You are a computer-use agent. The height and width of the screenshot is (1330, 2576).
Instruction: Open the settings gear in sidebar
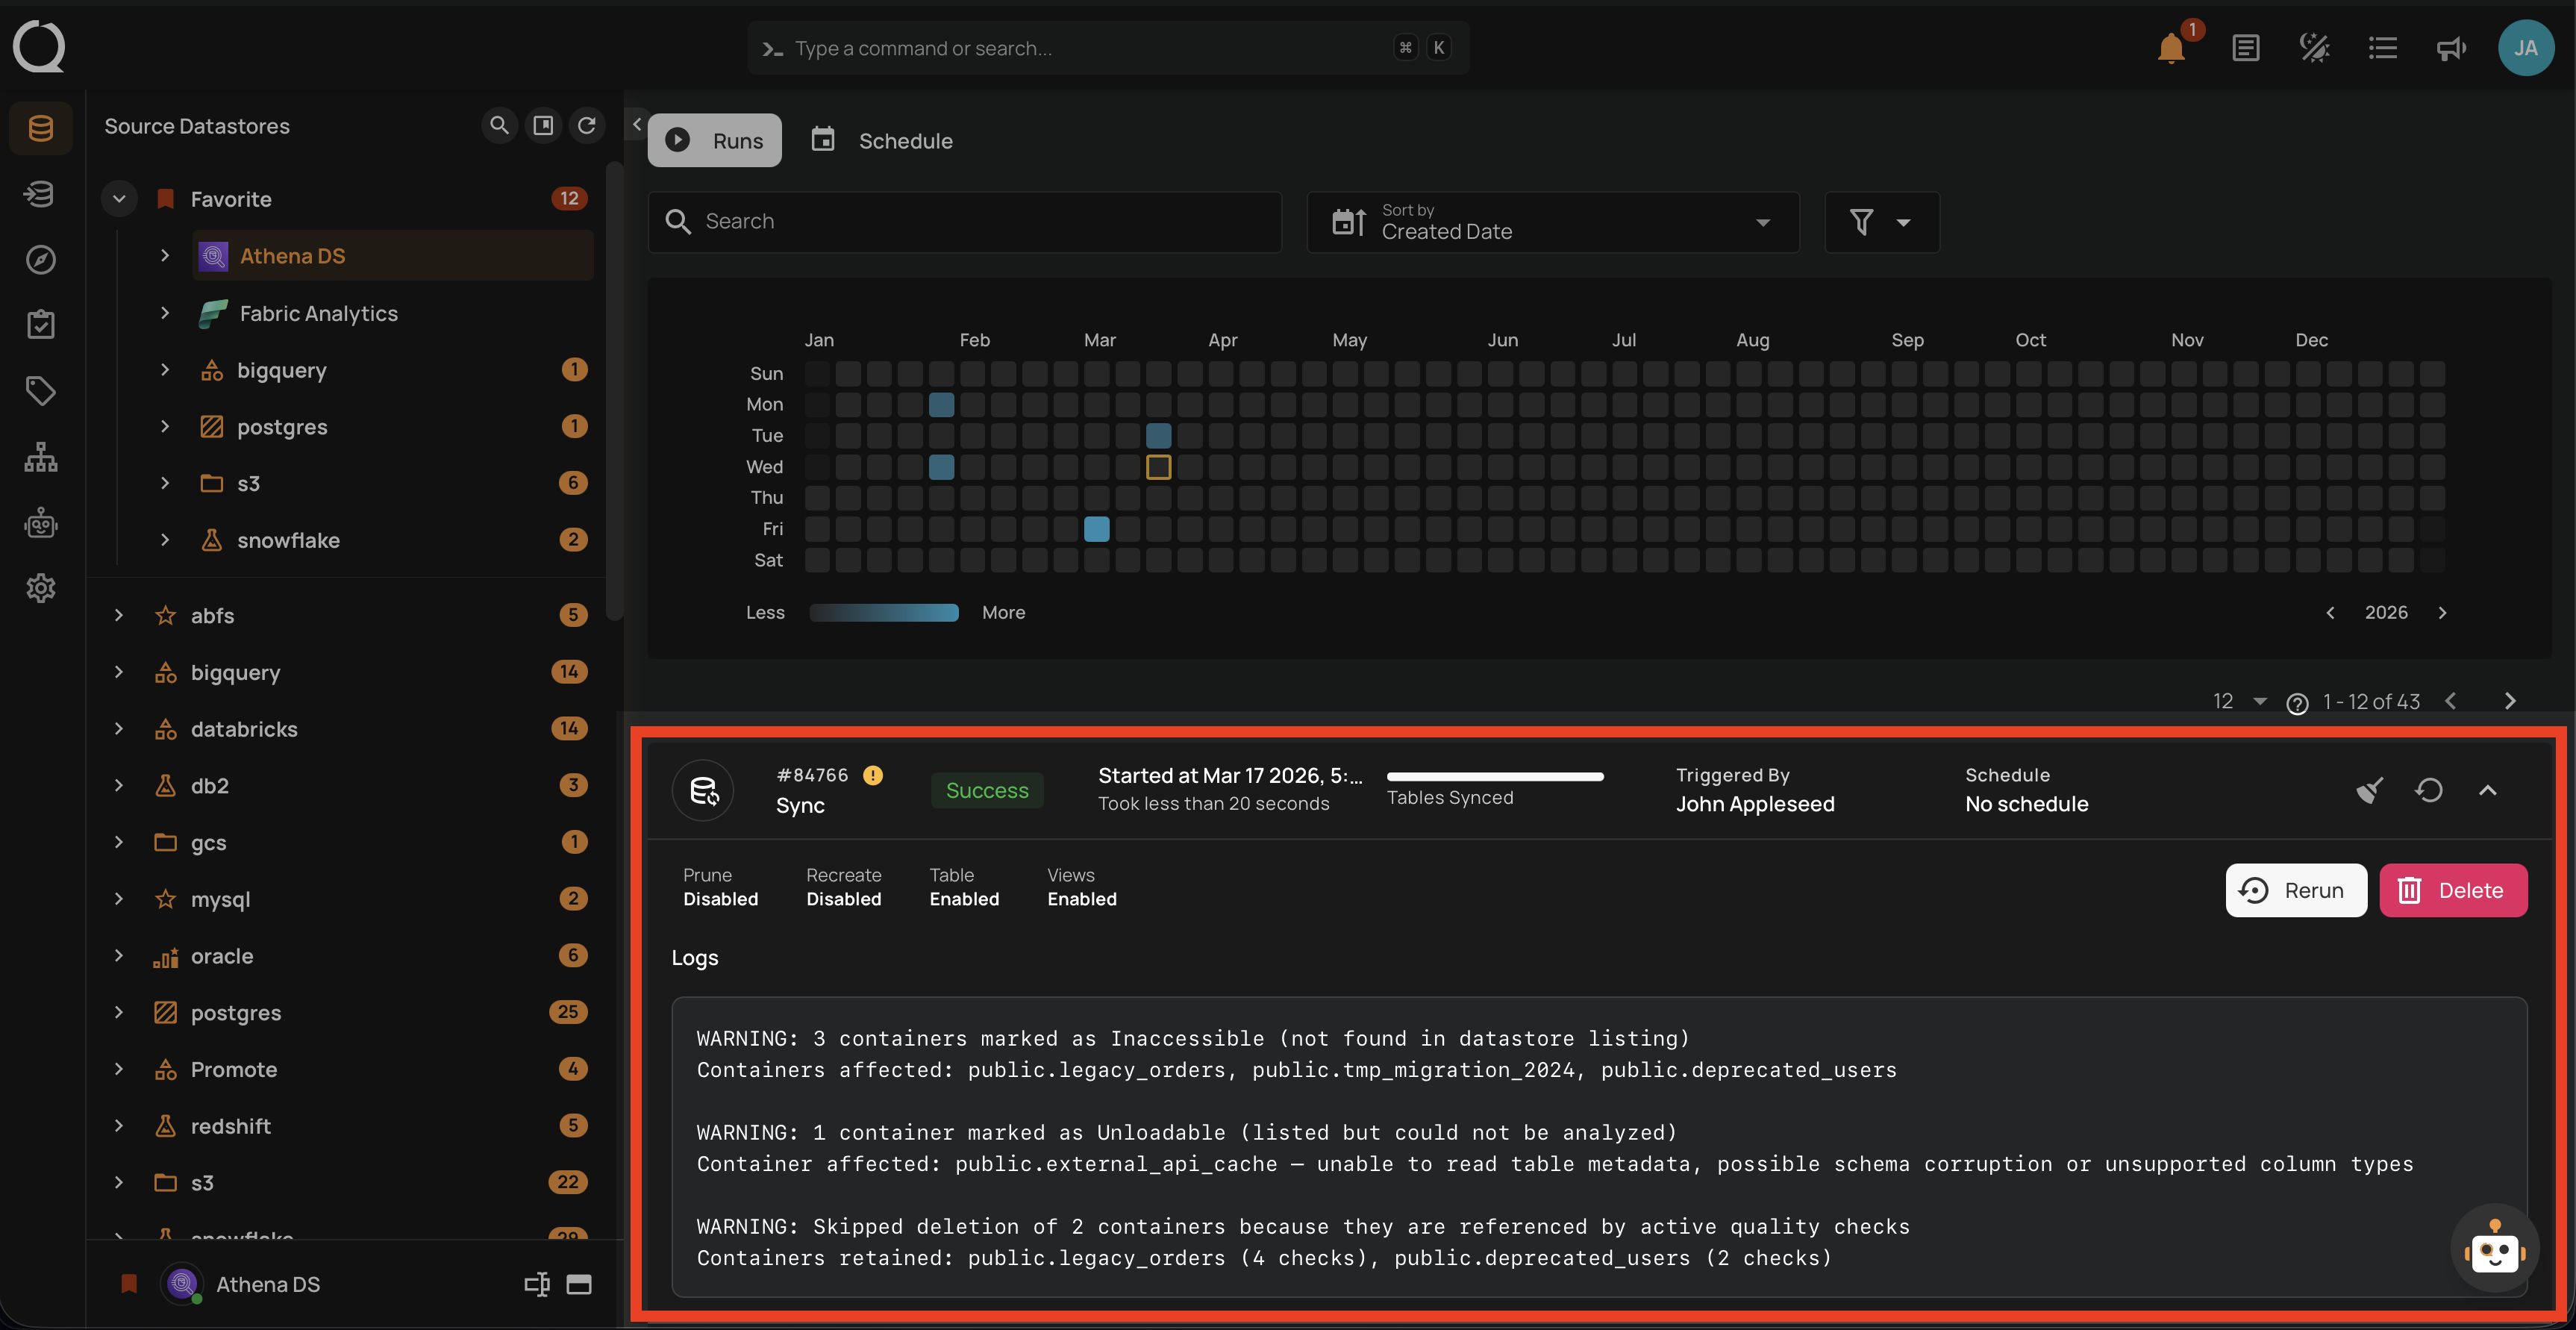tap(41, 588)
